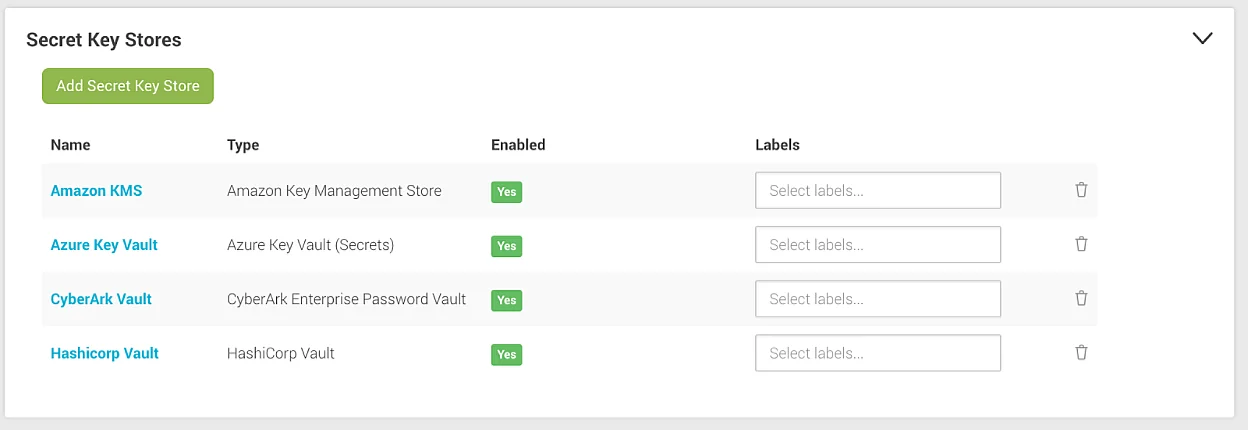Viewport: 1248px width, 430px height.
Task: Delete the Amazon KMS key store
Action: (x=1081, y=190)
